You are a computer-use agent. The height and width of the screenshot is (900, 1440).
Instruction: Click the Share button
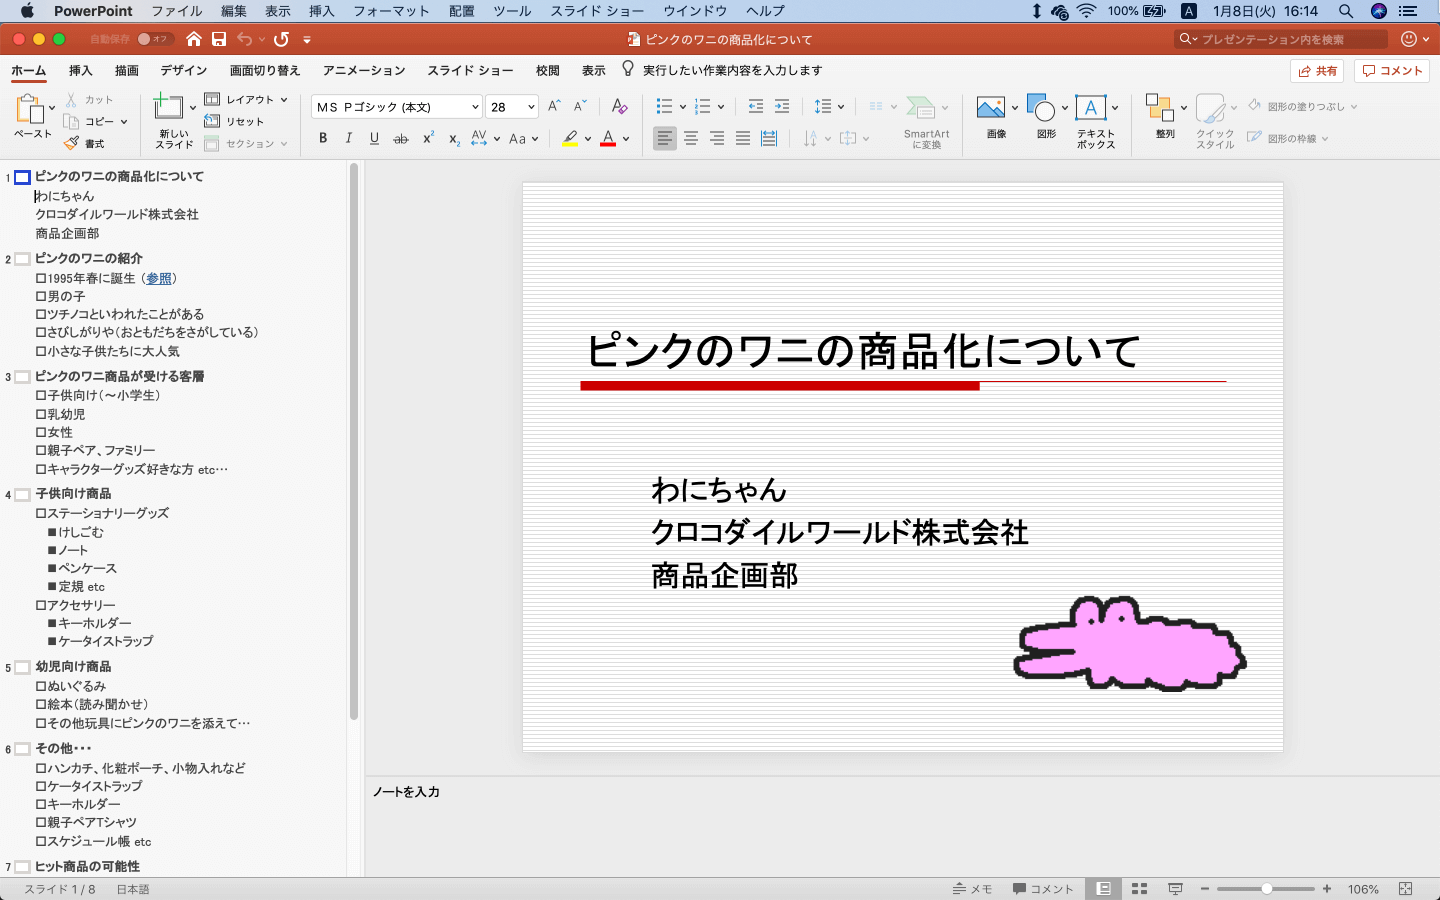click(1317, 71)
